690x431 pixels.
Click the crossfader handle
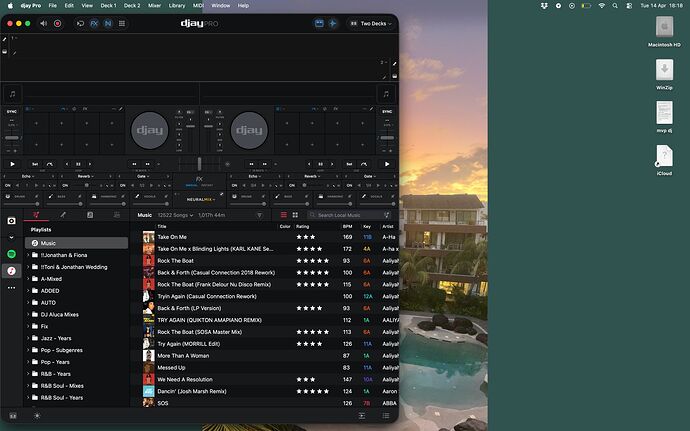pyautogui.click(x=199, y=164)
